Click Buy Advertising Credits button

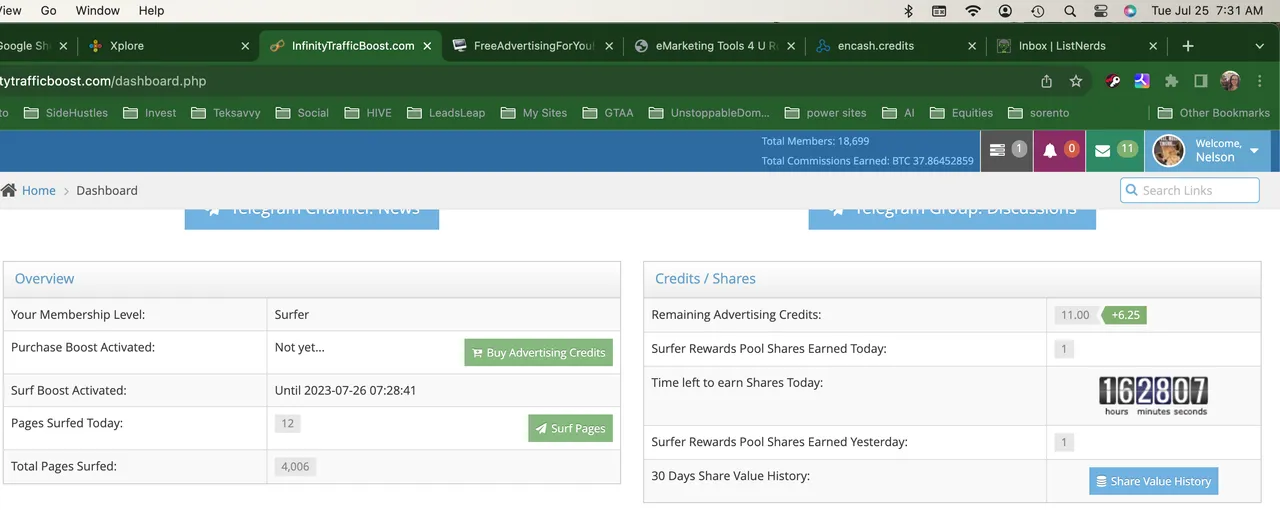click(538, 353)
